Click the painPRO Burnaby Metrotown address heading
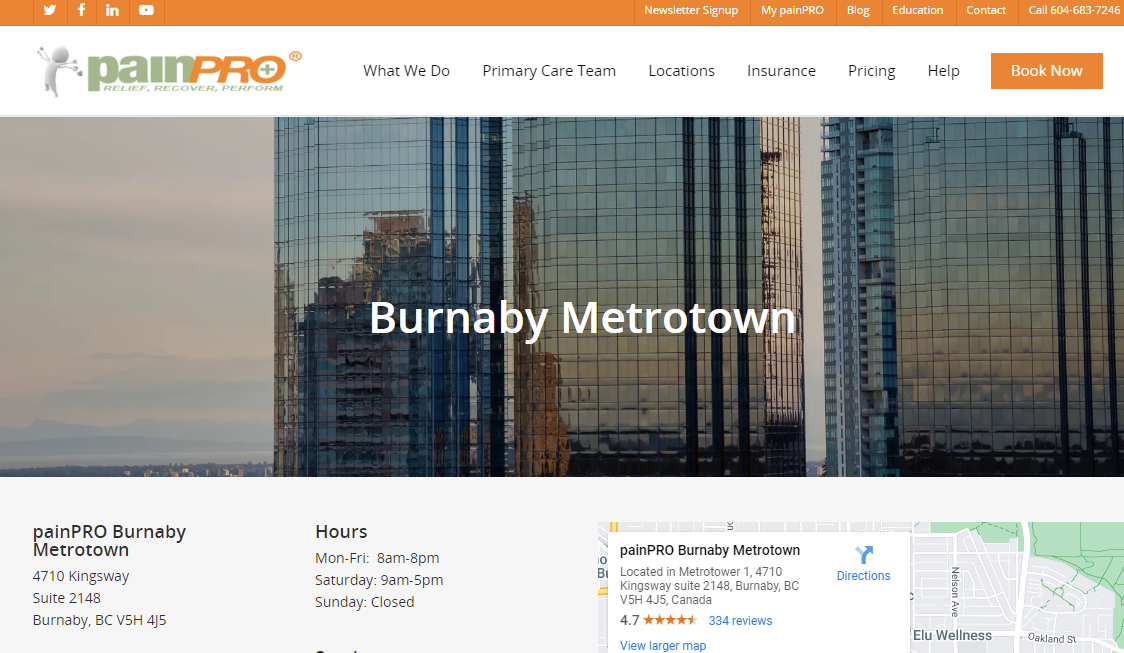The width and height of the screenshot is (1124, 653). pyautogui.click(x=109, y=540)
